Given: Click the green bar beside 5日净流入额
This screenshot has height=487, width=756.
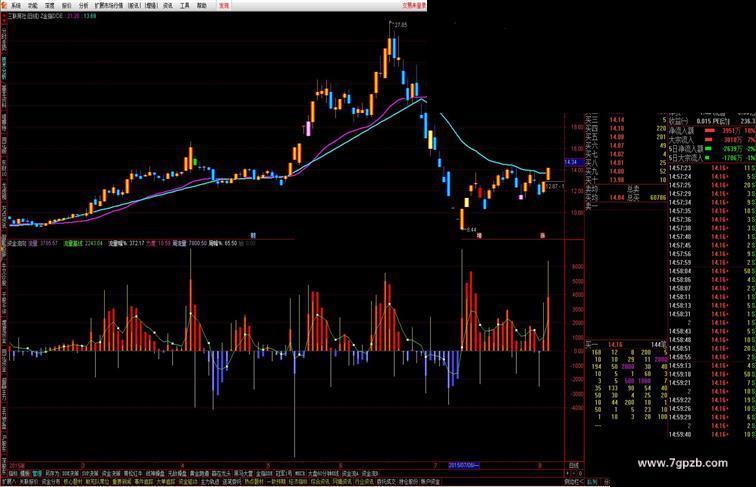Looking at the screenshot, I should (x=708, y=149).
